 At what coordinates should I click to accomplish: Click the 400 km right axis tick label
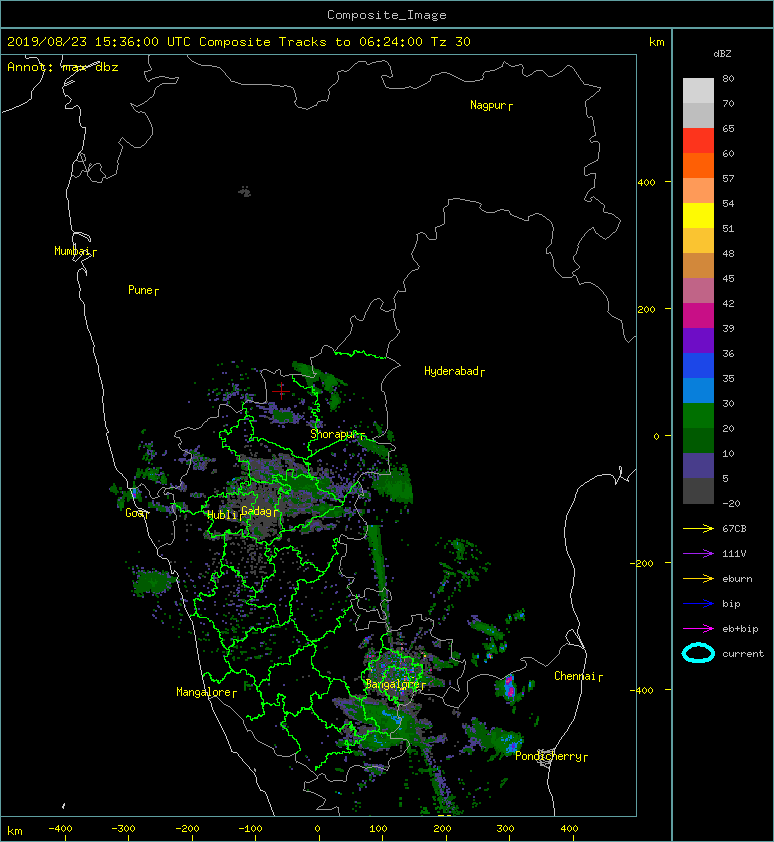point(646,183)
